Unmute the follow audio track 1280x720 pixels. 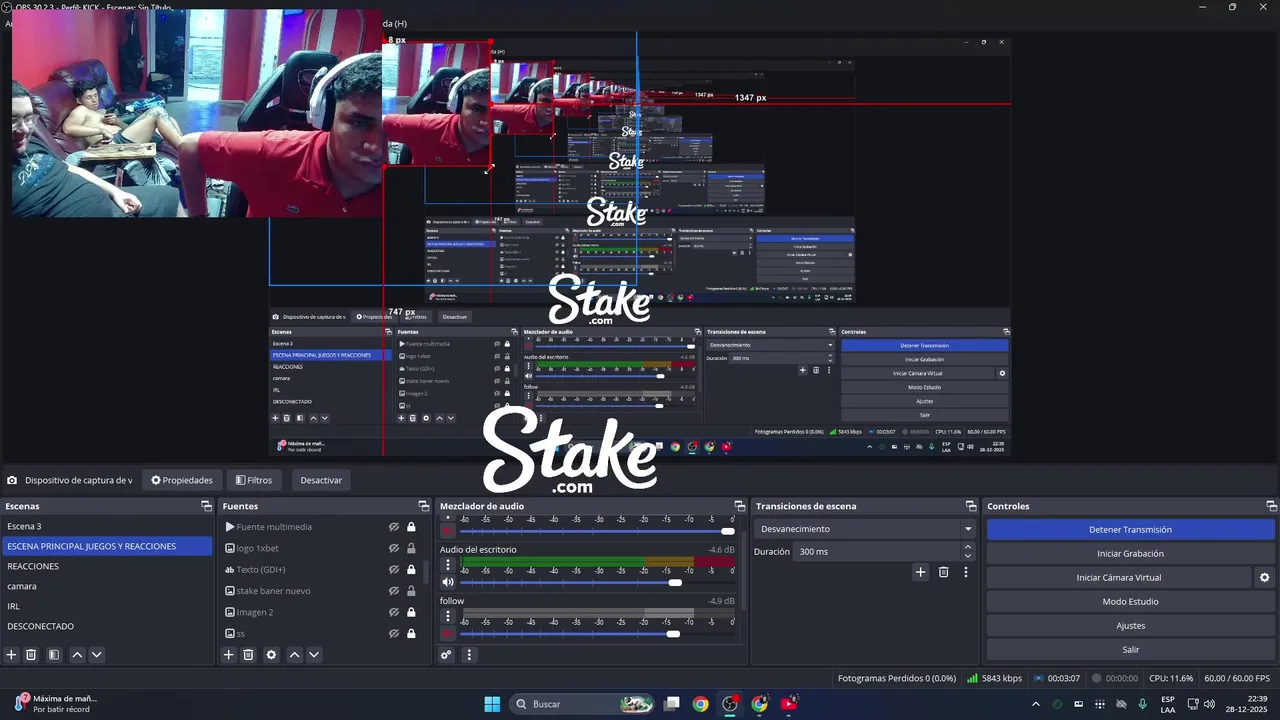[448, 633]
